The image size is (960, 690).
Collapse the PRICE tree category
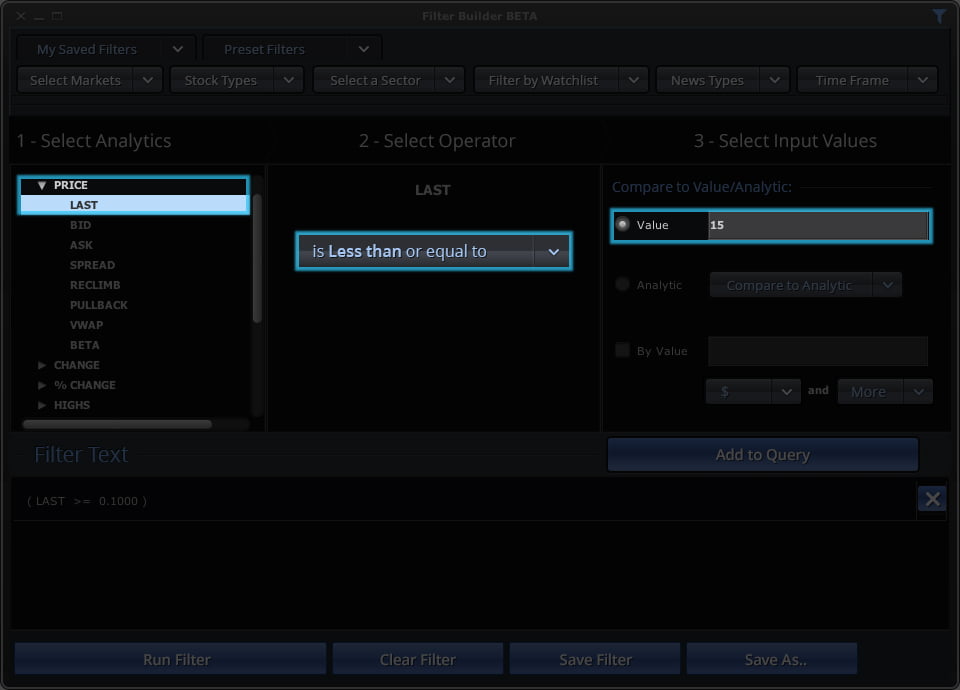coord(42,185)
